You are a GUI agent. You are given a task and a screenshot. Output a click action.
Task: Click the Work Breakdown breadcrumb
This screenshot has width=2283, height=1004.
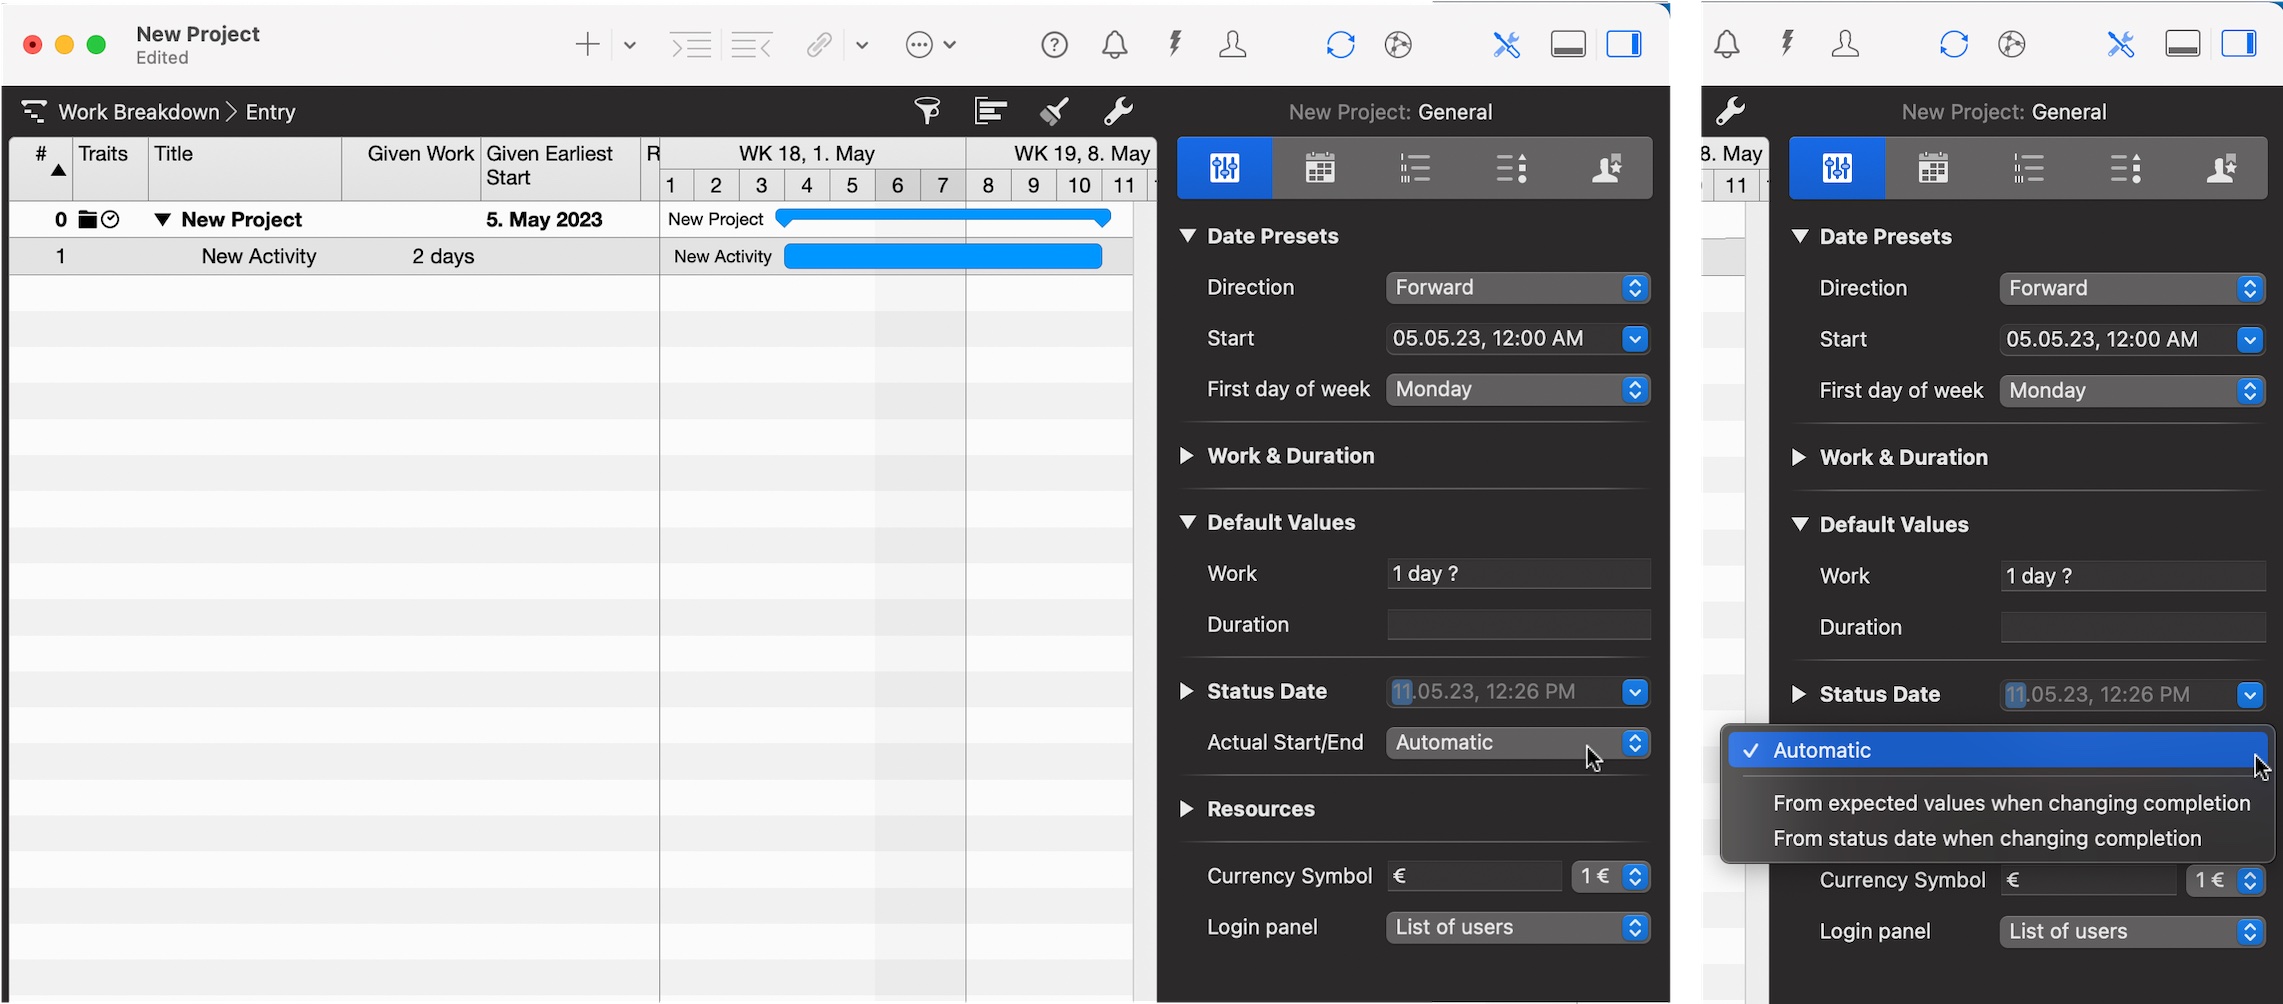[x=138, y=112]
